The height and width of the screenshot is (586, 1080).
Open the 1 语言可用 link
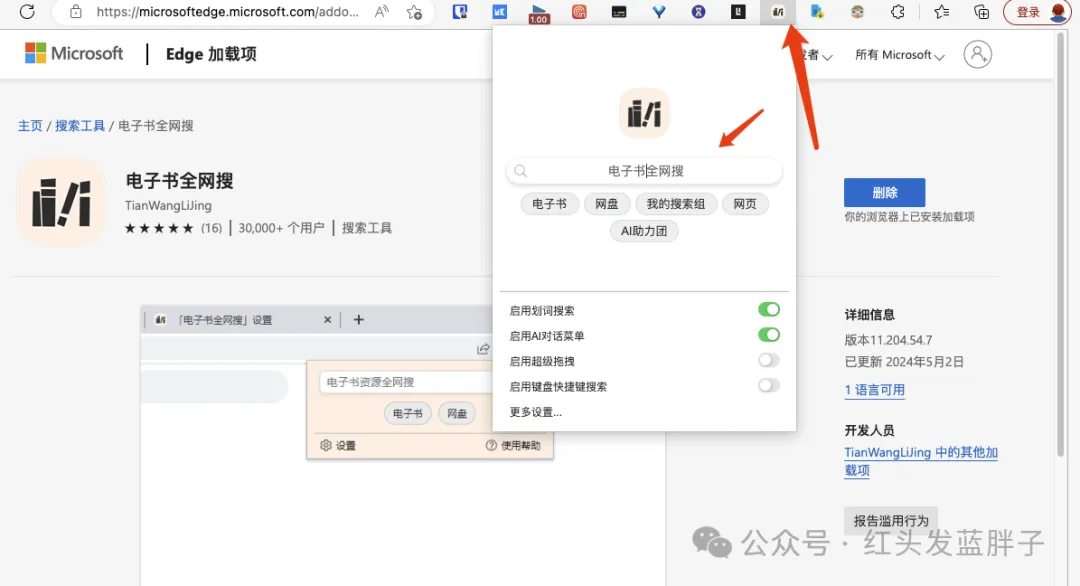point(875,390)
